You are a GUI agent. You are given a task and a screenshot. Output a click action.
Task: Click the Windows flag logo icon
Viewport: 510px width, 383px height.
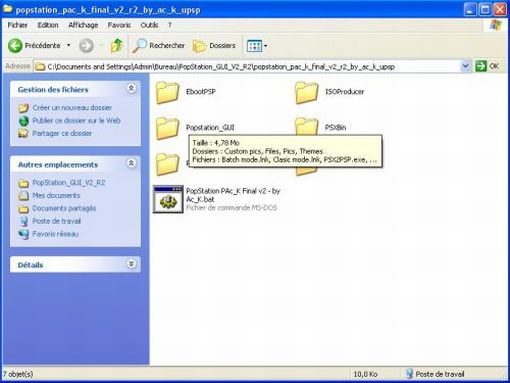[x=496, y=25]
